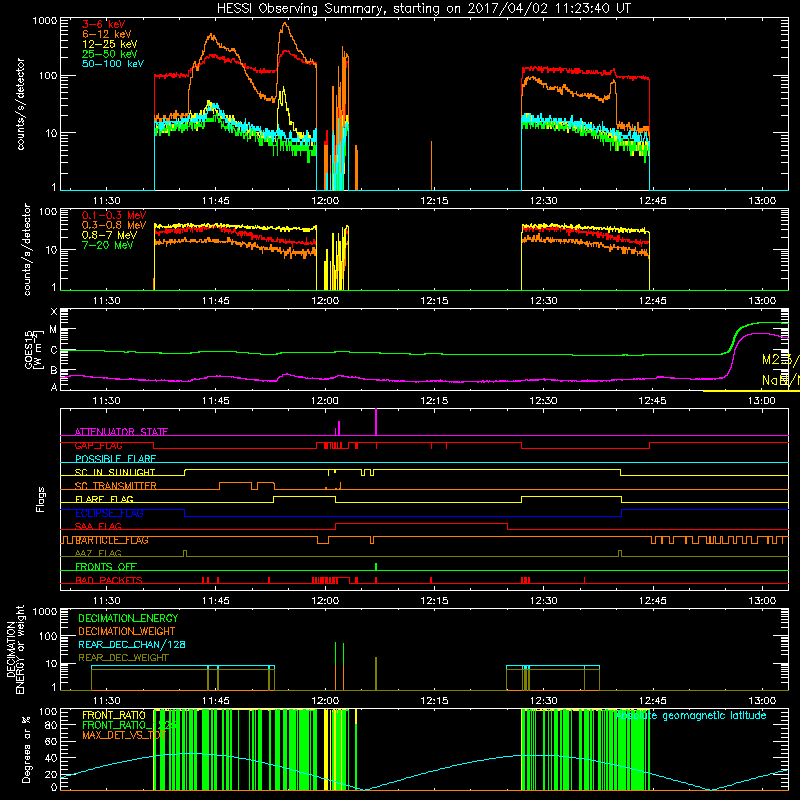Screen dimensions: 800x800
Task: Select the PARTICLE_FLAG label
Action: [x=111, y=540]
